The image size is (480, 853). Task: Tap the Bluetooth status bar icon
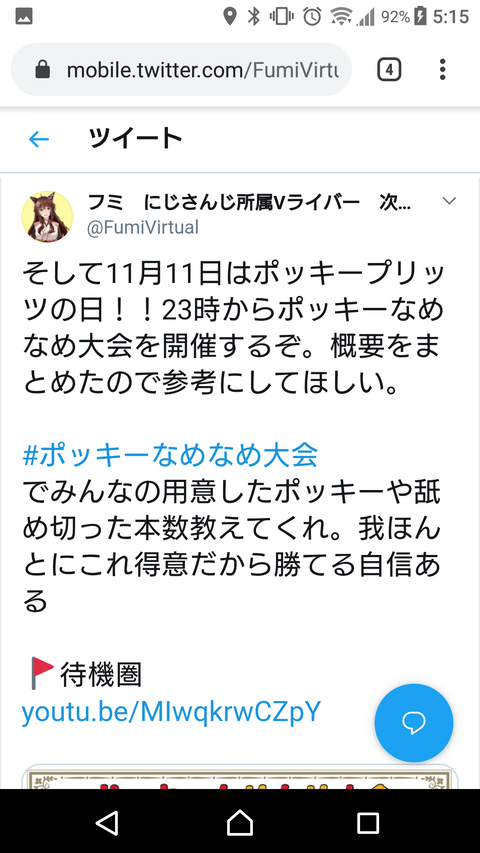point(254,16)
